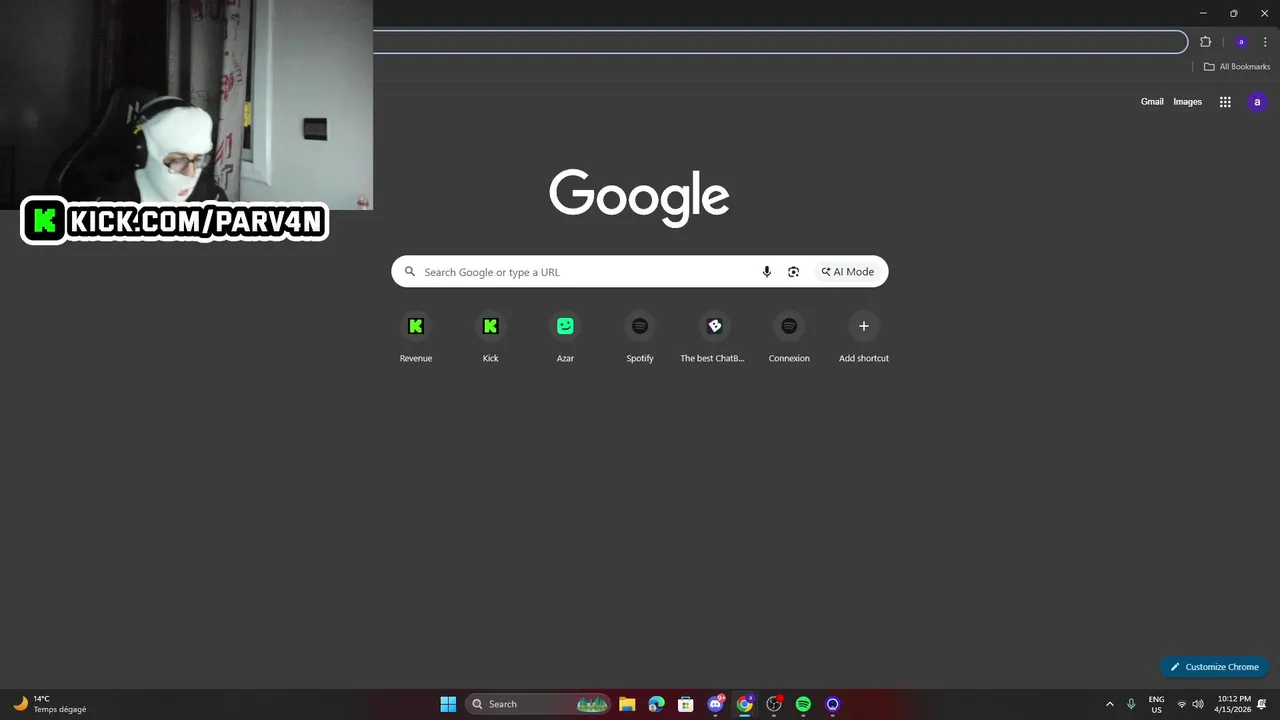Image resolution: width=1280 pixels, height=720 pixels.
Task: Open the Google account avatar on the page
Action: pyautogui.click(x=1257, y=102)
